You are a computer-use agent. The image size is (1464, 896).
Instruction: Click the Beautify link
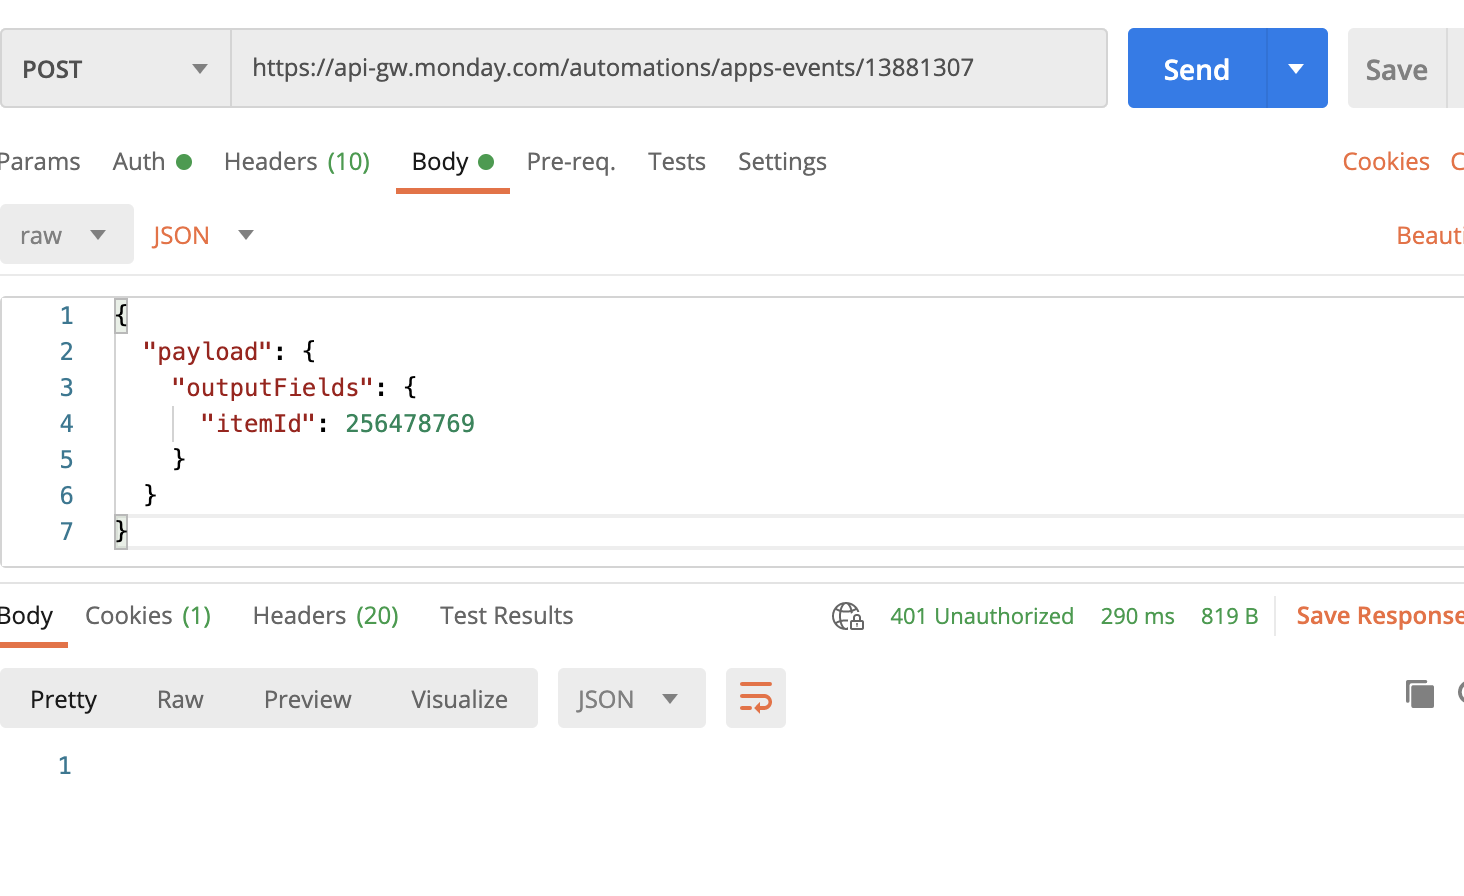point(1430,236)
